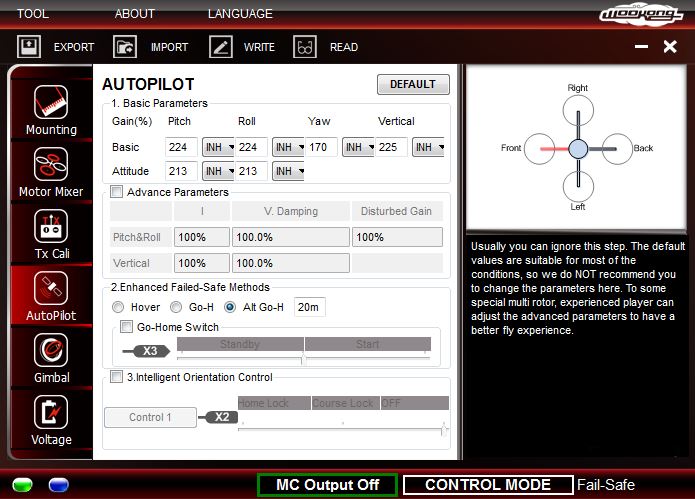
Task: Expand the Roll attitude gain INH dropdown
Action: click(288, 171)
